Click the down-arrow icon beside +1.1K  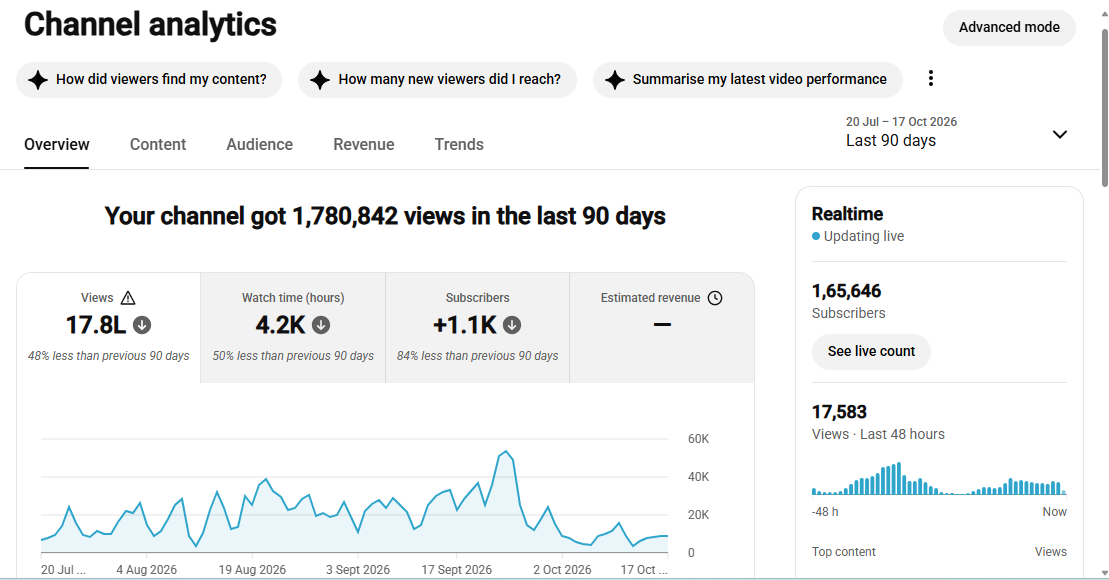click(x=512, y=325)
